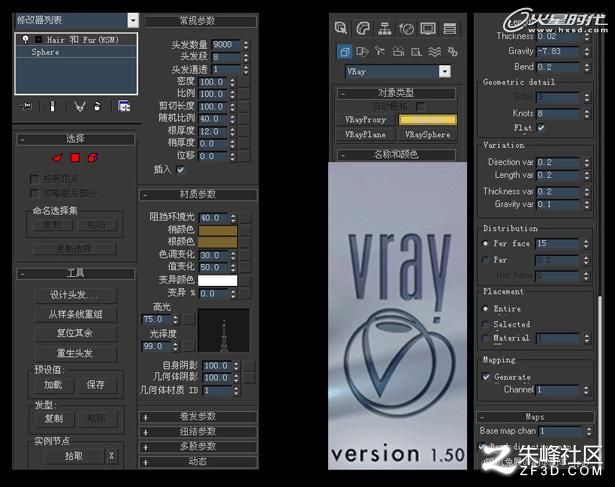
Task: Select the Space Warps category icon
Action: (x=435, y=52)
